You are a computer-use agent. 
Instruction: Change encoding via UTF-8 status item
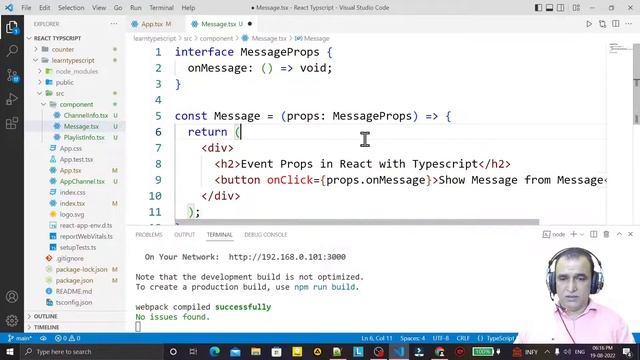(441, 338)
